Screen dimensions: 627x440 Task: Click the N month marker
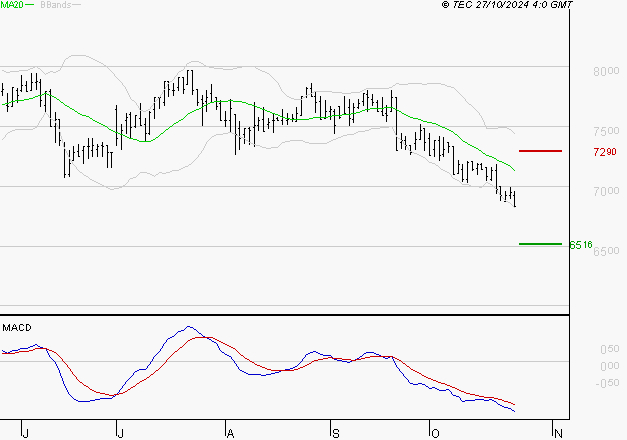coord(558,433)
